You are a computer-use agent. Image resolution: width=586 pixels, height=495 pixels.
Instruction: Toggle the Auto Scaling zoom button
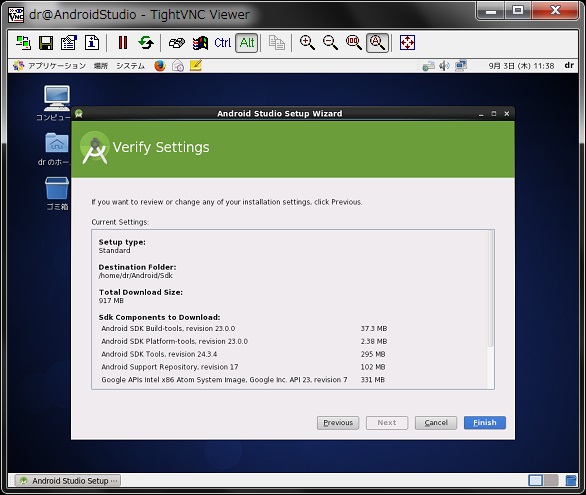click(x=377, y=43)
